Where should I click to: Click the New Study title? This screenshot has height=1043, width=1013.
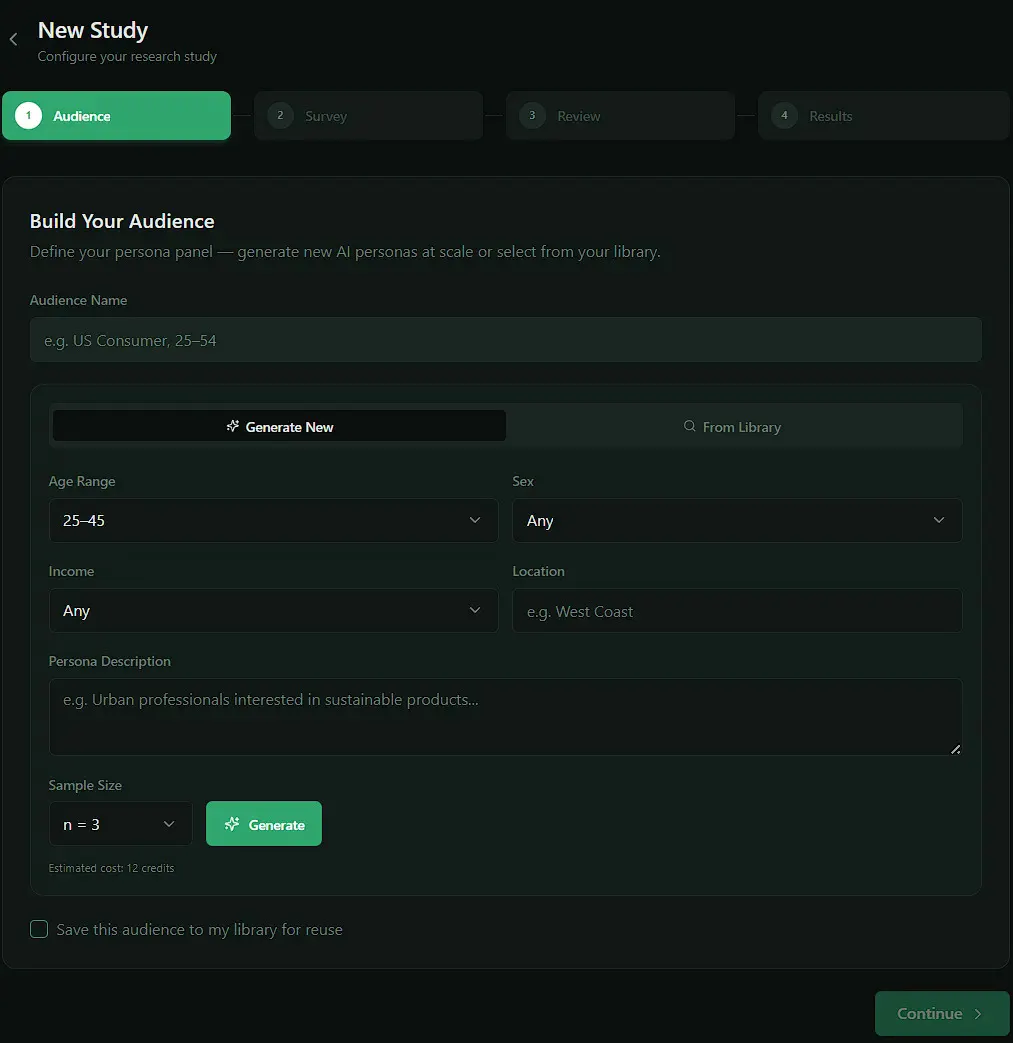[x=93, y=30]
